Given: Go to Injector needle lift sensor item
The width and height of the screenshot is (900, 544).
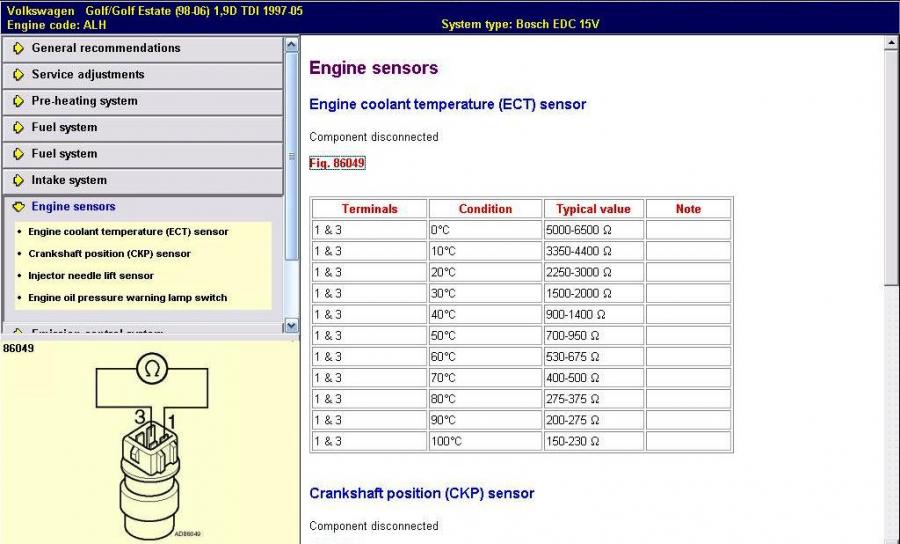Looking at the screenshot, I should coord(91,275).
